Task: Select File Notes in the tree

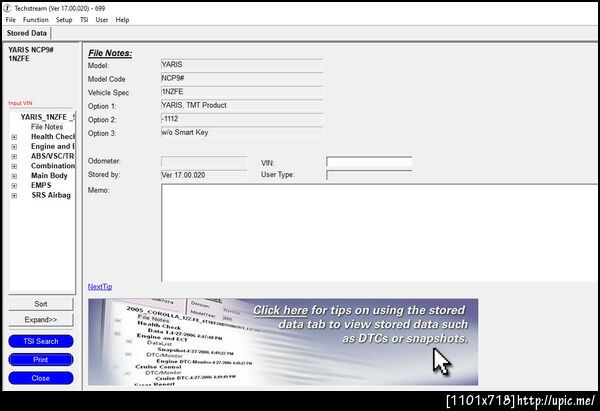Action: [x=47, y=127]
